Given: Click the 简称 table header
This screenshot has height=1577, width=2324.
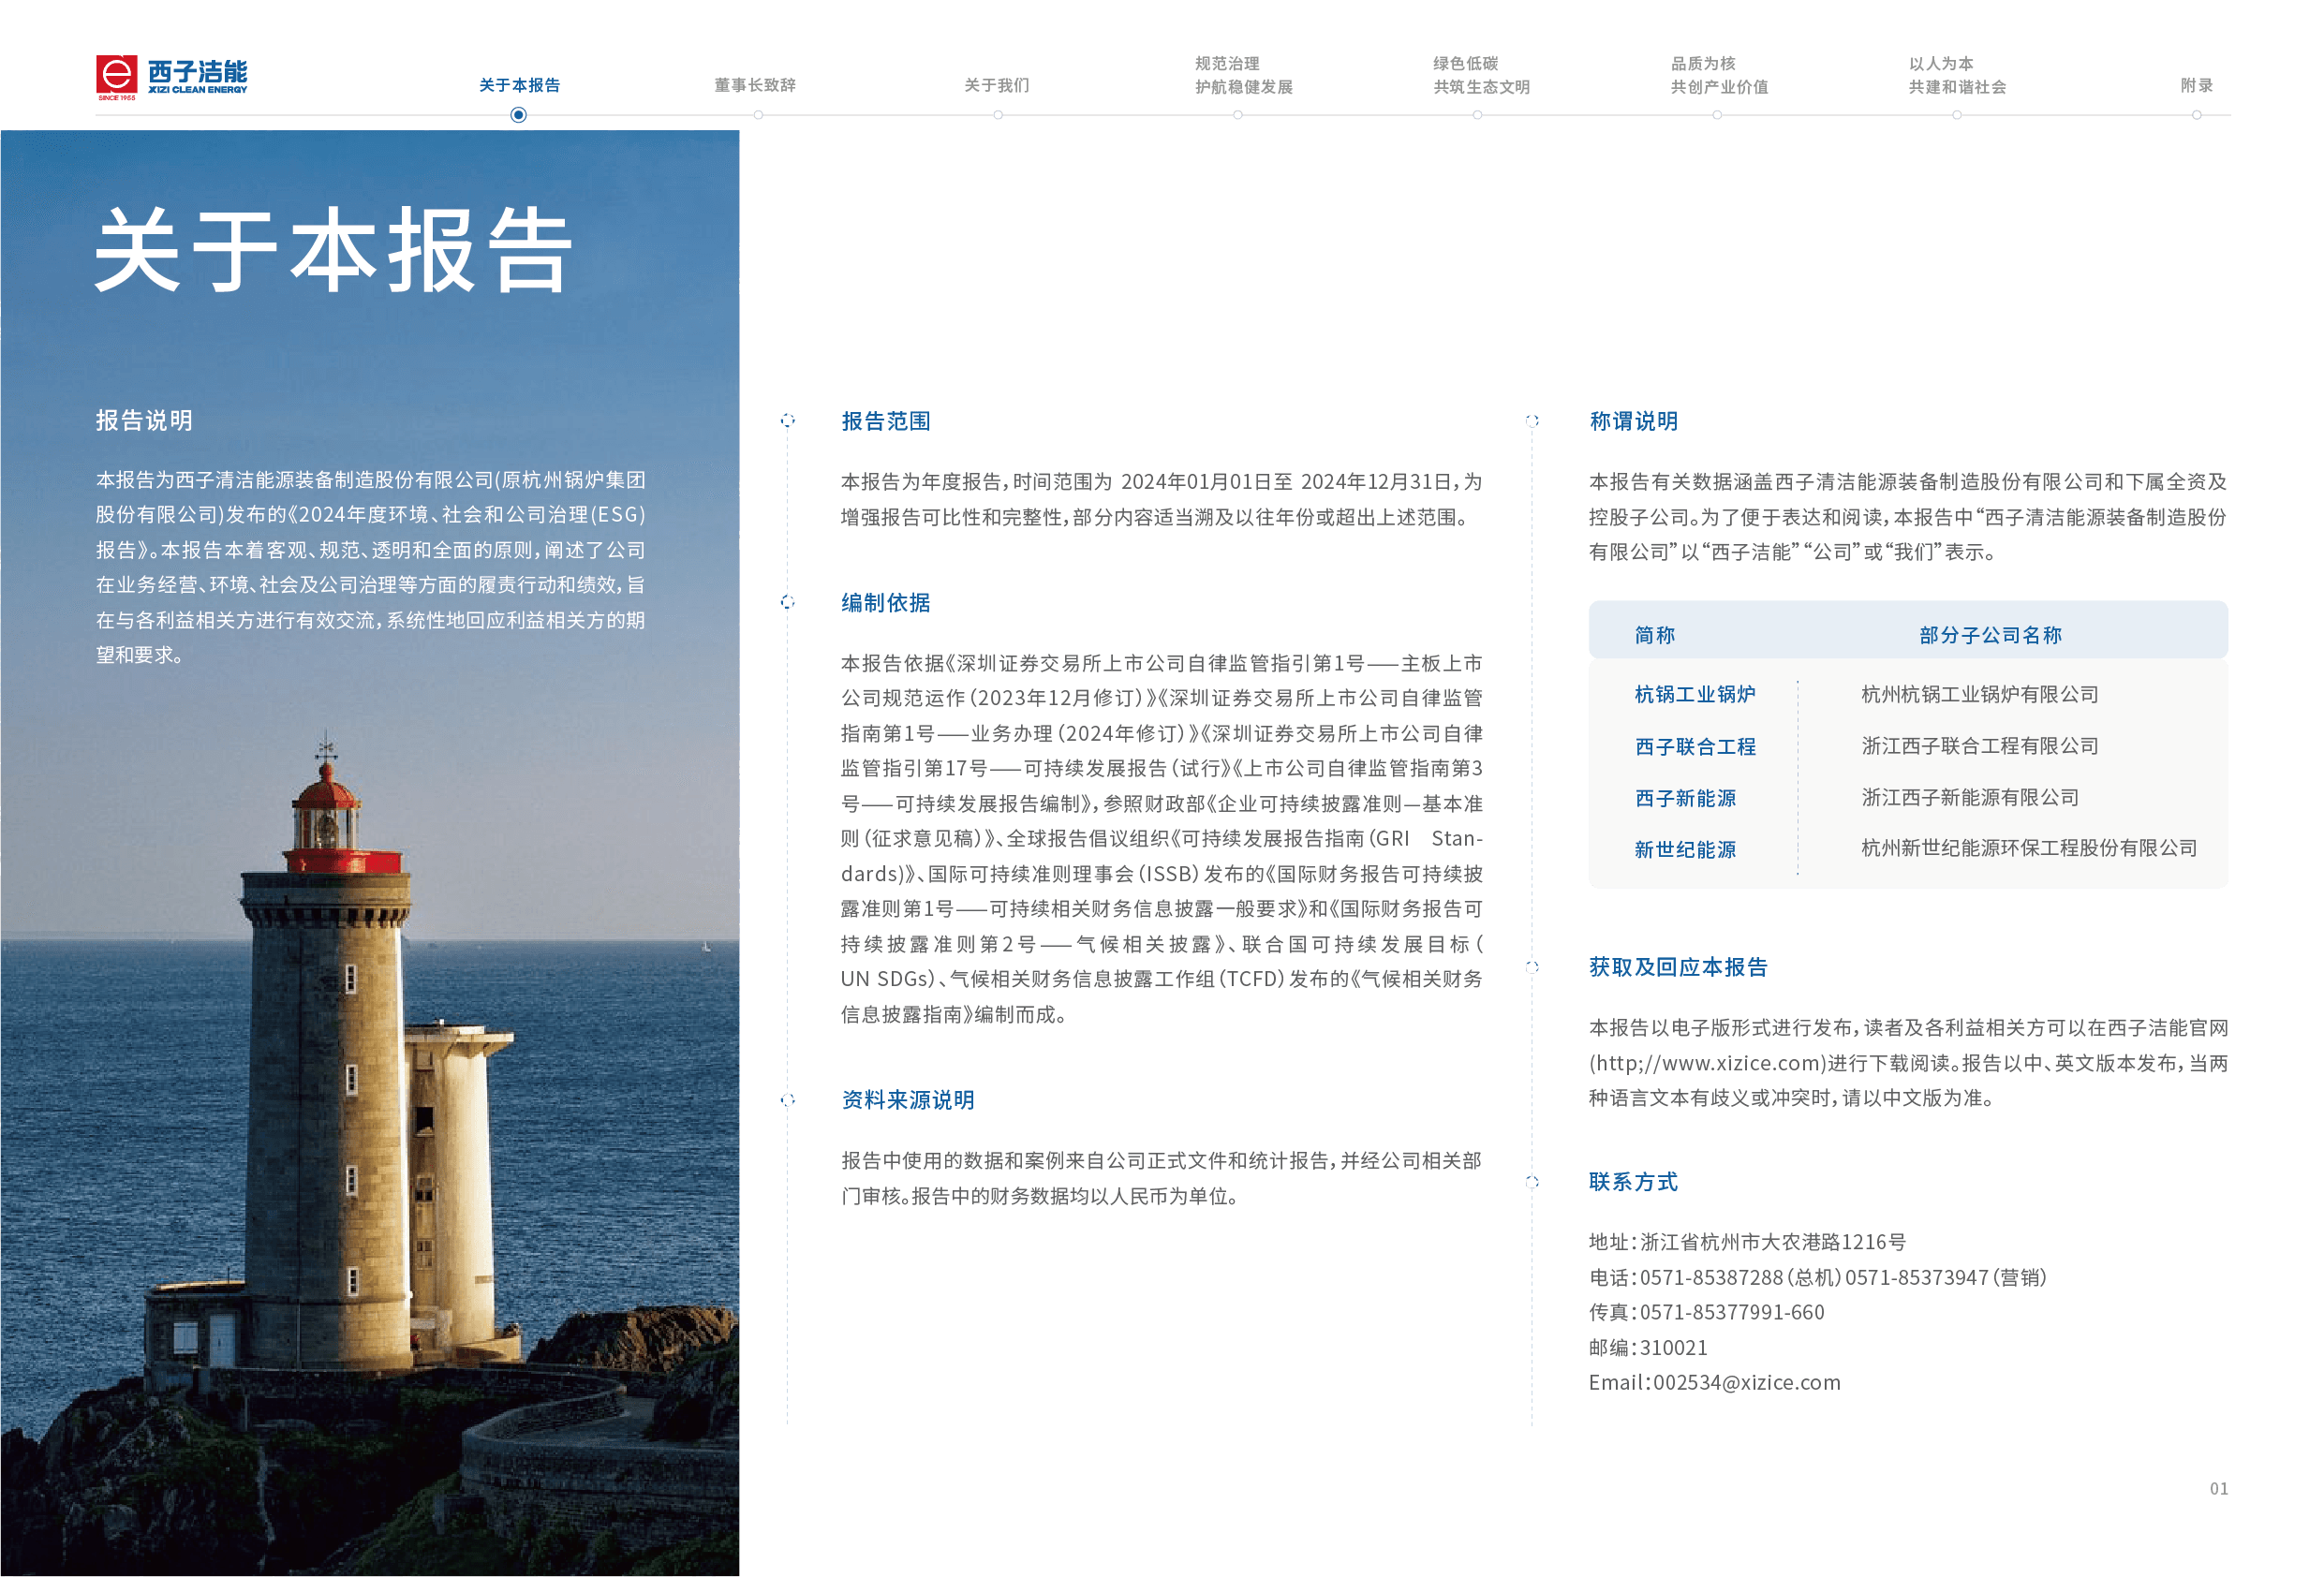Looking at the screenshot, I should pyautogui.click(x=1655, y=635).
